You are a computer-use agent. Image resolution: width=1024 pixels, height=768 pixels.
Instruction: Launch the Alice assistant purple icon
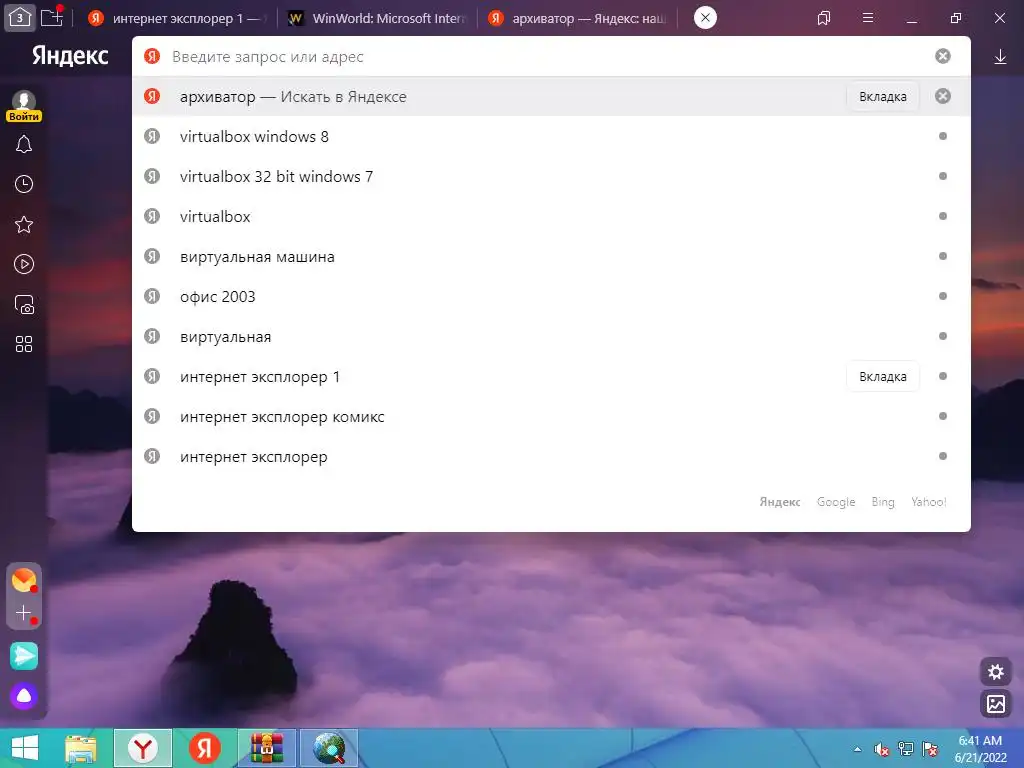coord(24,696)
